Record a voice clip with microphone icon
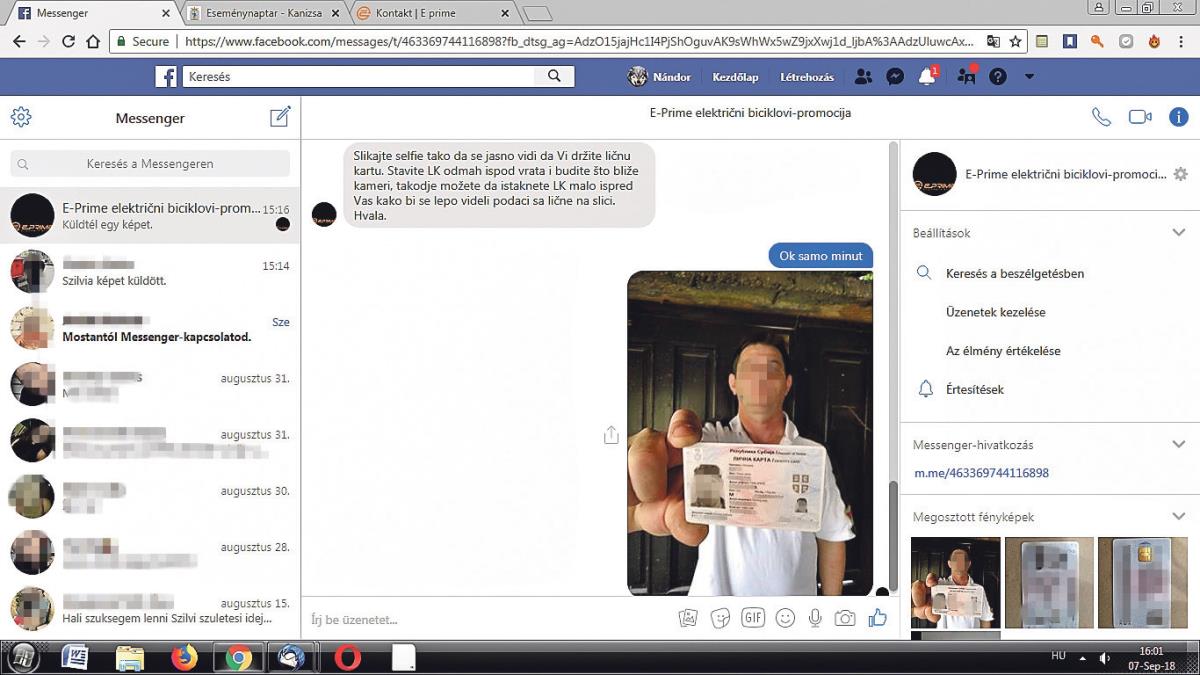This screenshot has height=675, width=1200. pyautogui.click(x=815, y=618)
